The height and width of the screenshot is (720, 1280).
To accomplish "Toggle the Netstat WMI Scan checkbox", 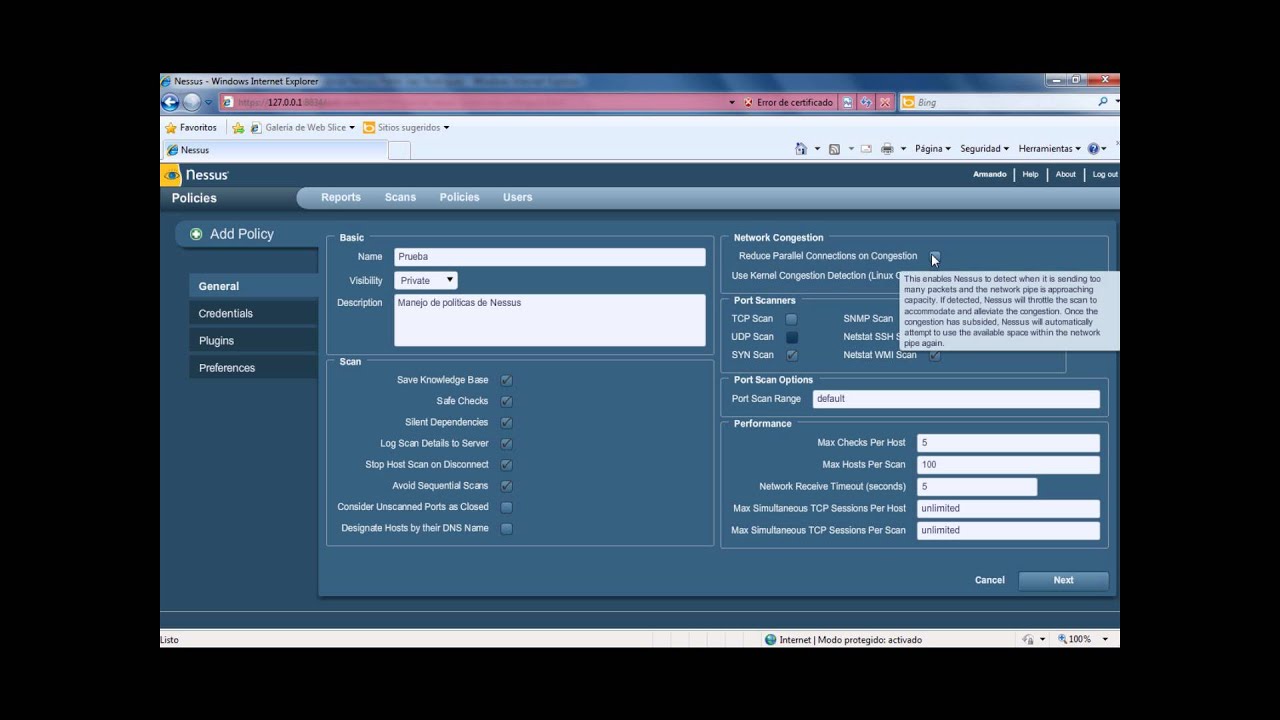I will 935,355.
